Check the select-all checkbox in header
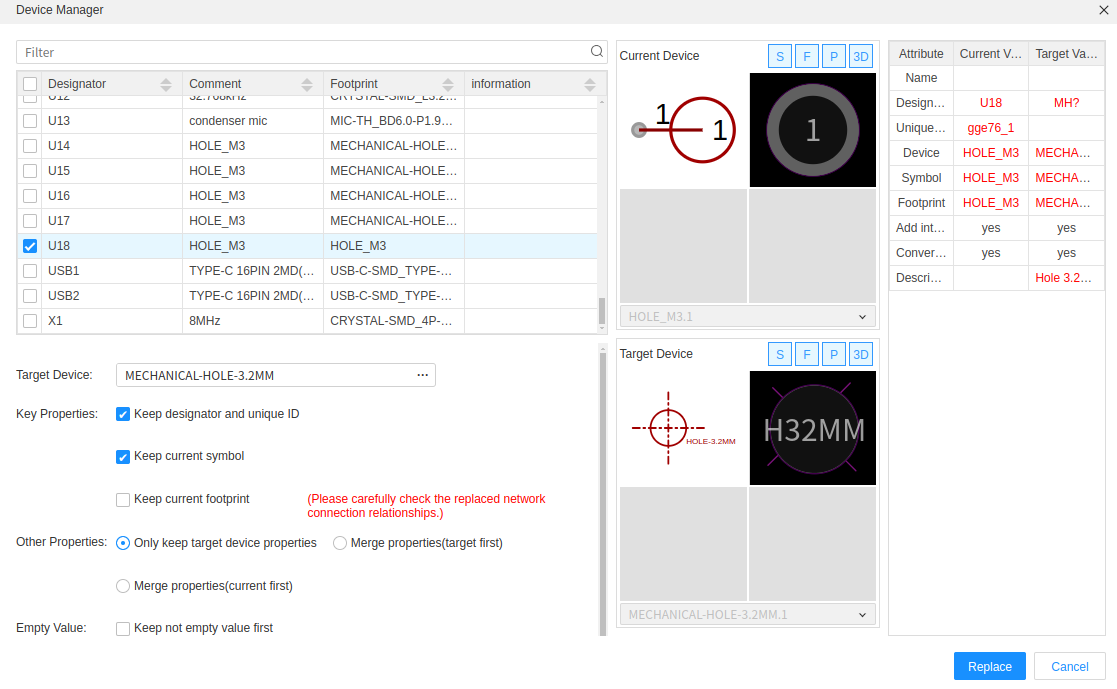The image size is (1117, 689). 30,84
